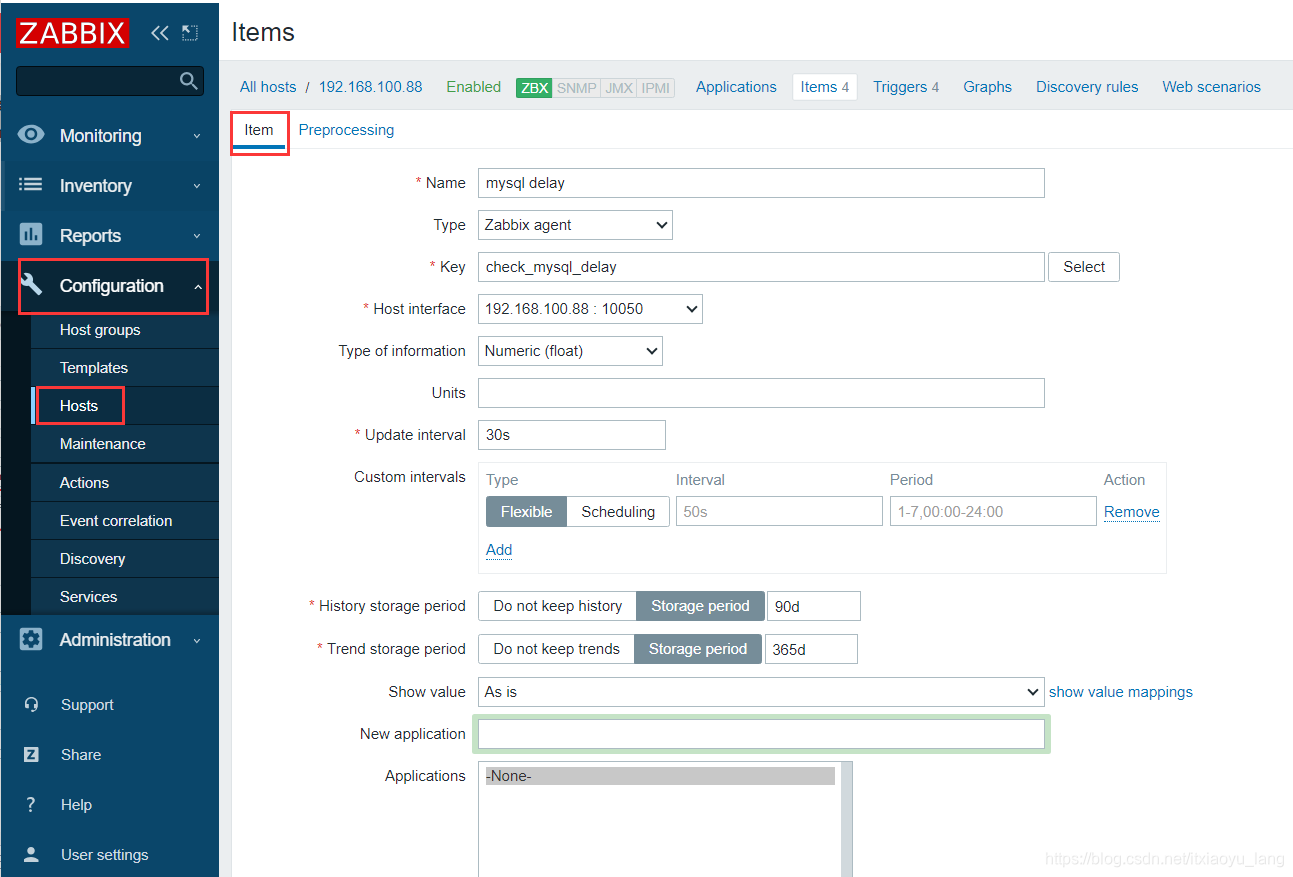Viewport: 1293px width, 877px height.
Task: Expand the Monitoring menu section
Action: click(x=110, y=136)
